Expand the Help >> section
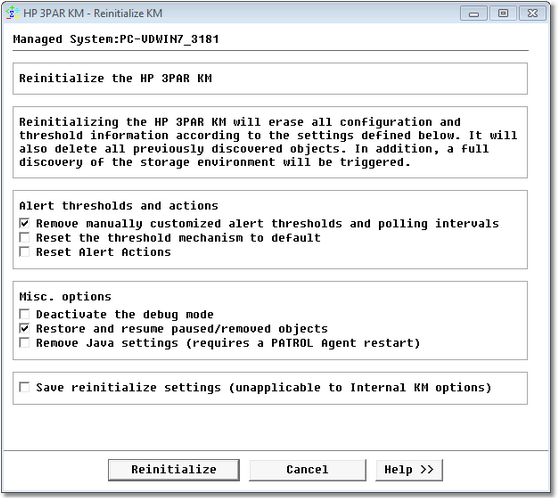The height and width of the screenshot is (500, 558). coord(409,469)
